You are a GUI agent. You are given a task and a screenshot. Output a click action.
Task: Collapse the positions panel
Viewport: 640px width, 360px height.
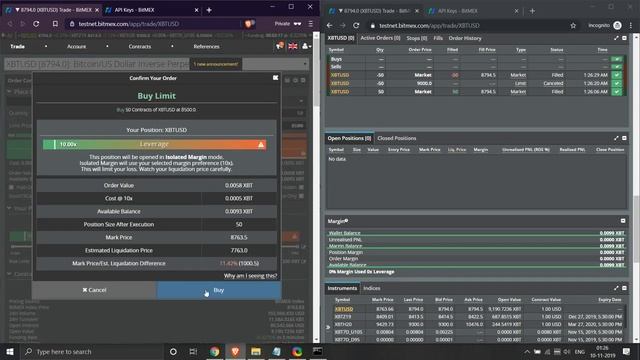[624, 138]
